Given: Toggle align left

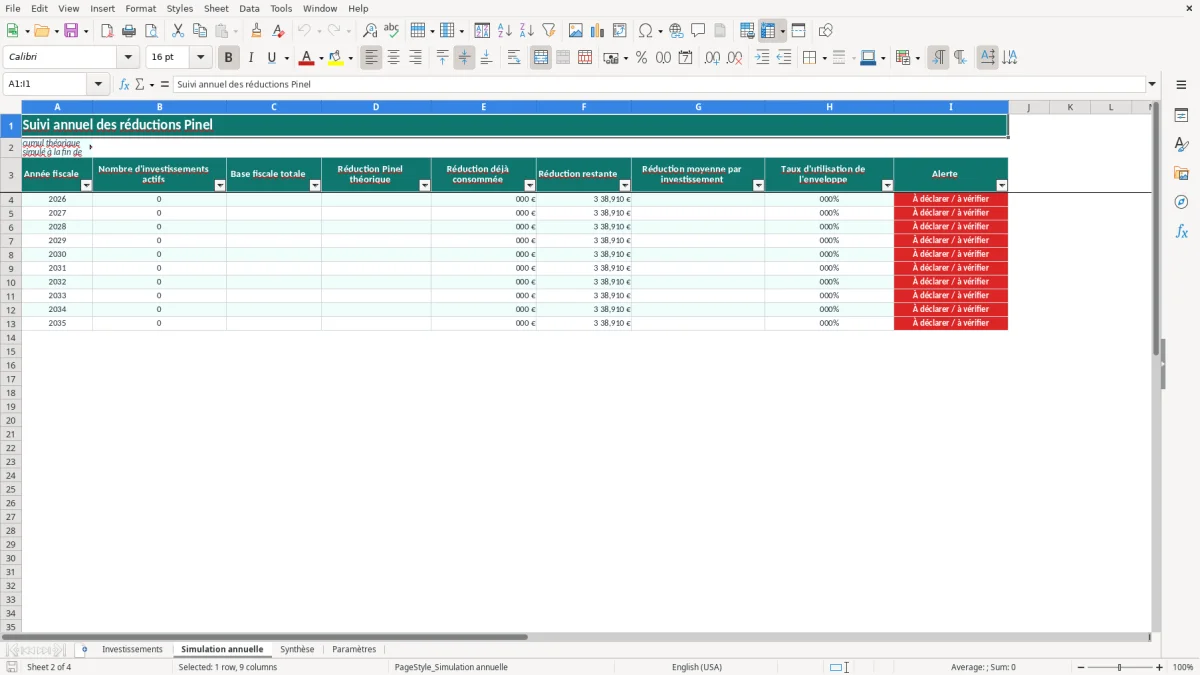Looking at the screenshot, I should coord(371,58).
